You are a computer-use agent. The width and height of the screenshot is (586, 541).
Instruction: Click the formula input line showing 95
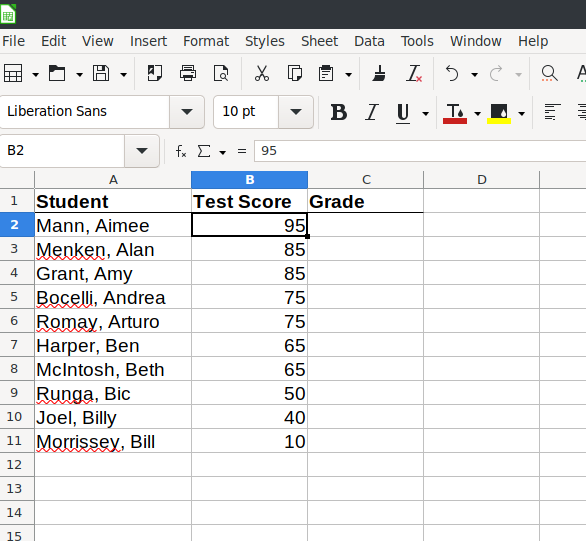point(420,151)
